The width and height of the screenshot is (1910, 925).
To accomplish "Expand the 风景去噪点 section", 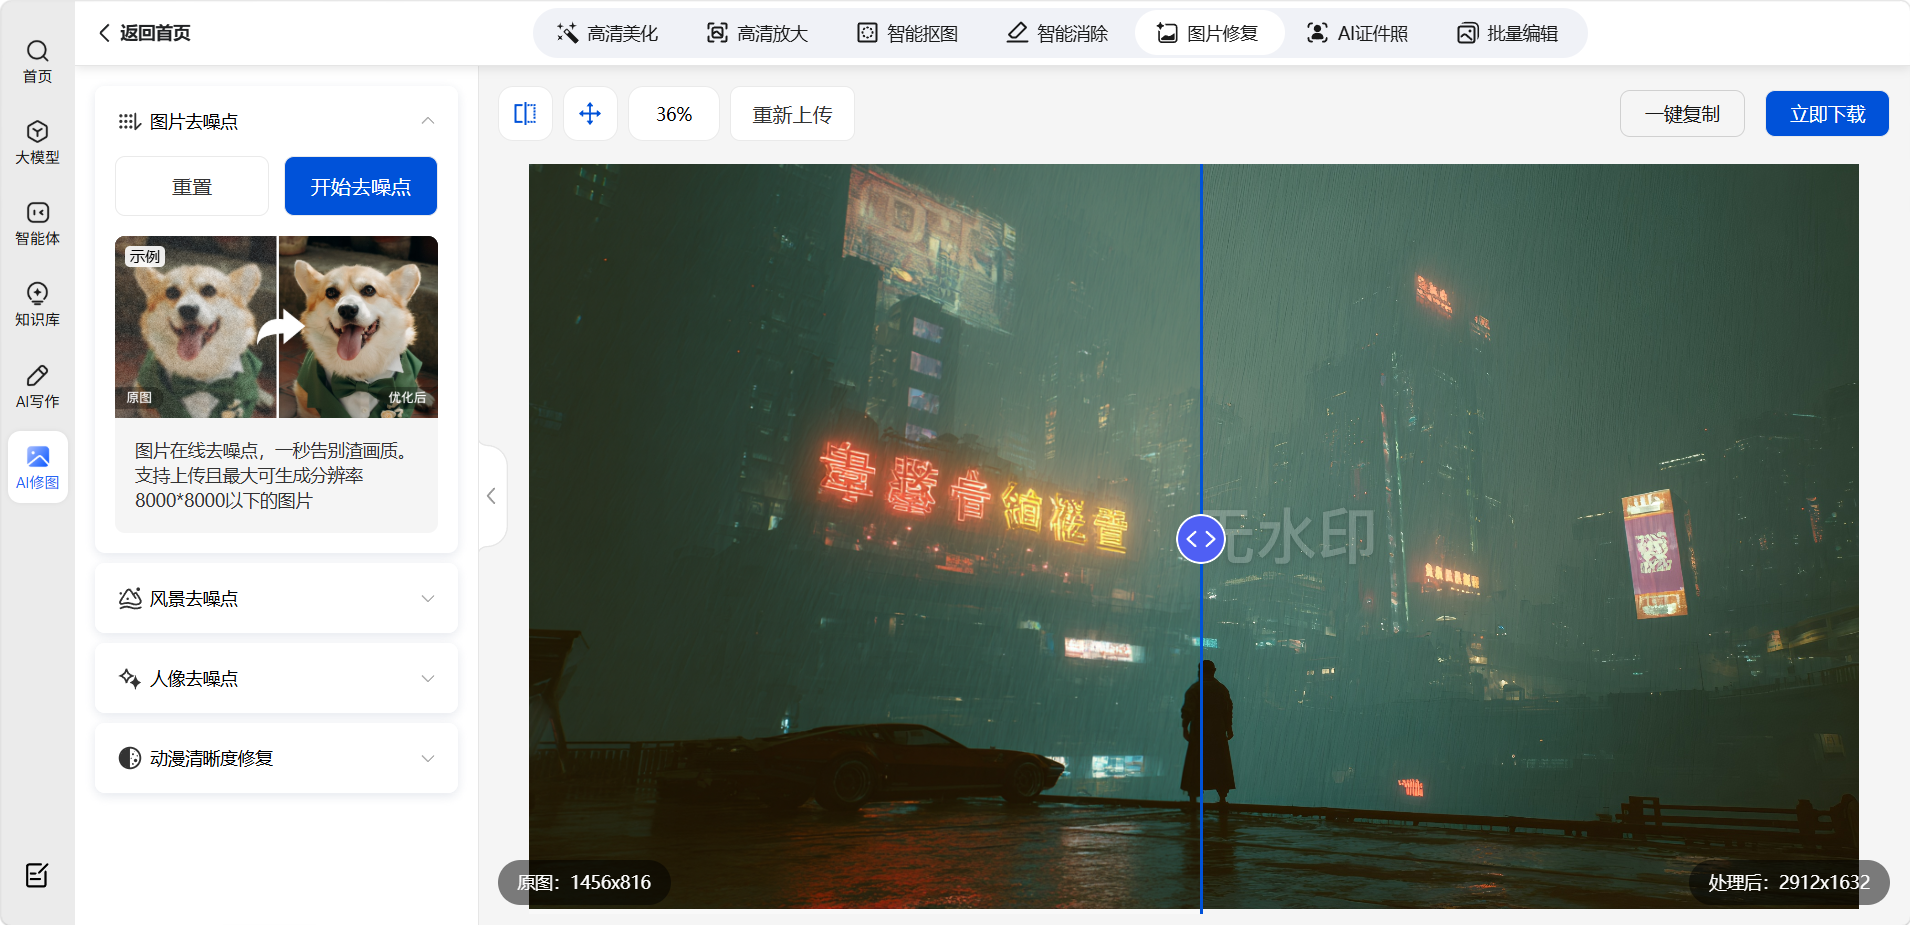I will [276, 598].
